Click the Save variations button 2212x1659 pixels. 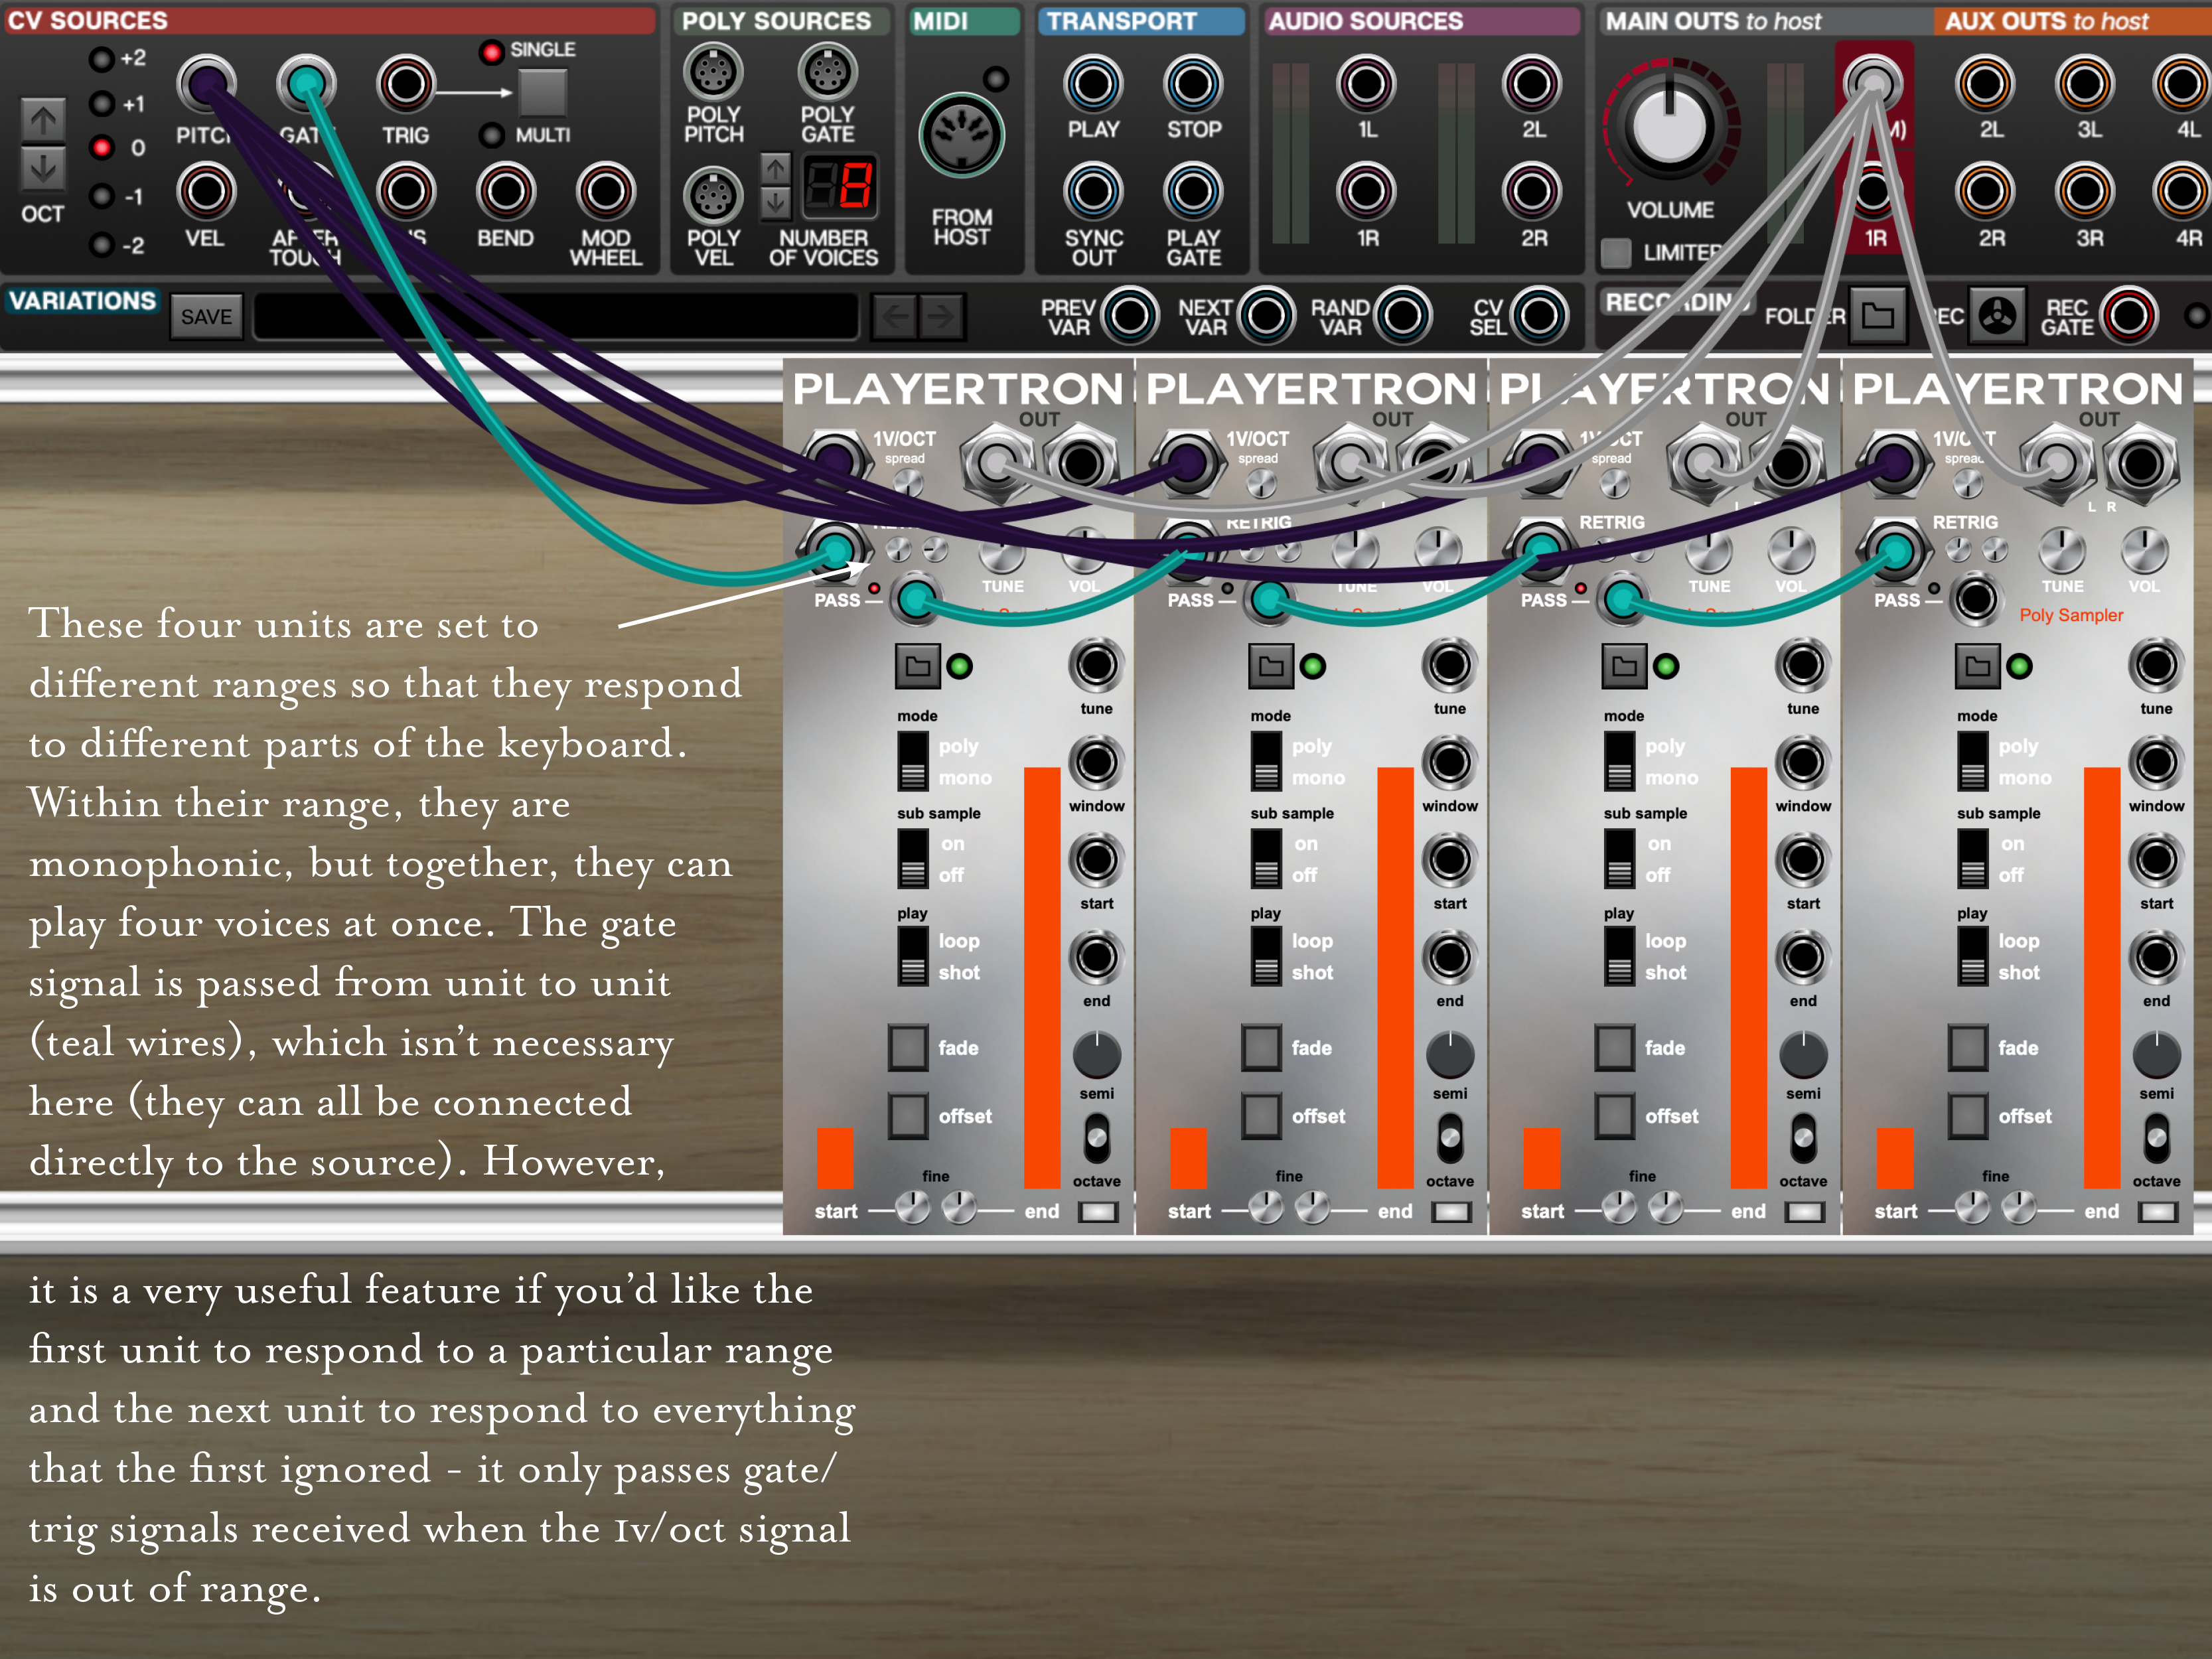(206, 317)
